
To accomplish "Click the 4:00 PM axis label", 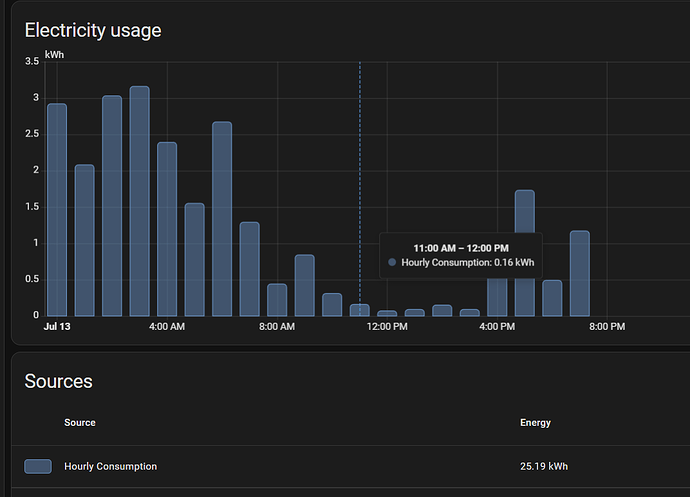I will [x=497, y=327].
